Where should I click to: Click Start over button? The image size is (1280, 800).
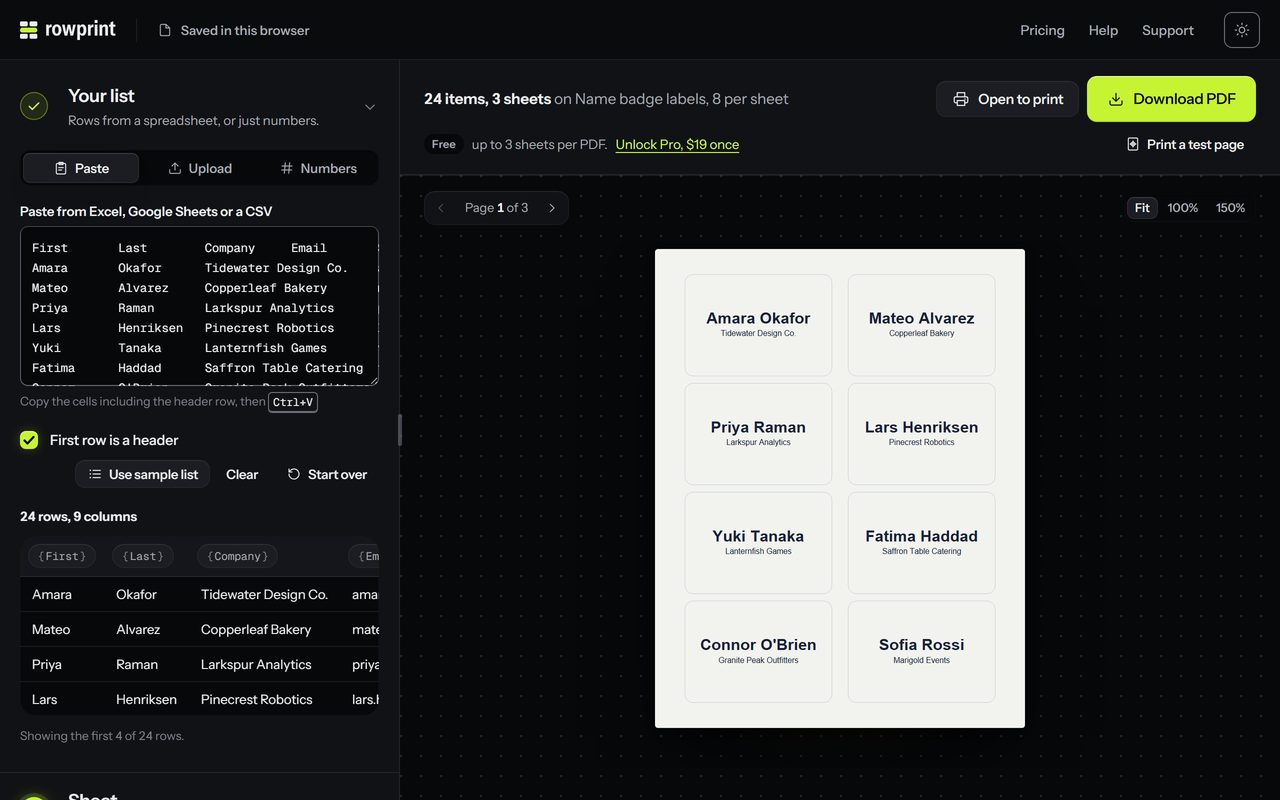(327, 474)
